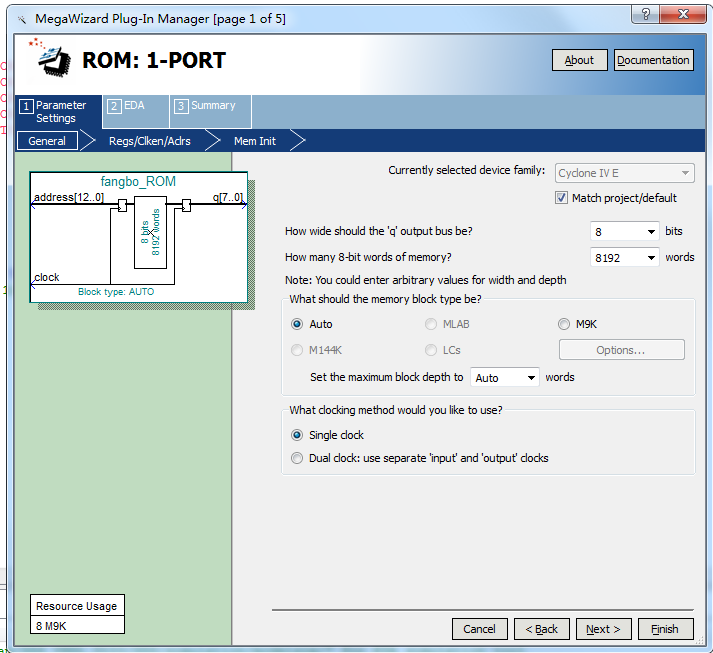This screenshot has width=713, height=653.
Task: Click the q[7..0] output port label
Action: 227,197
